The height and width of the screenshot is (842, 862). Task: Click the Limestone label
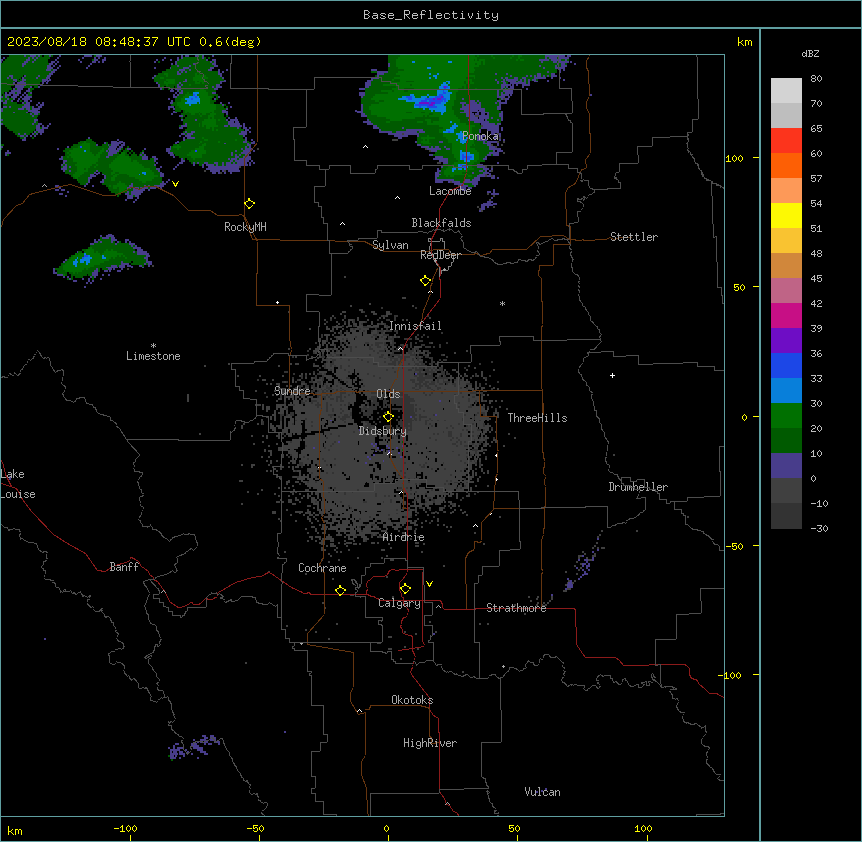(153, 356)
